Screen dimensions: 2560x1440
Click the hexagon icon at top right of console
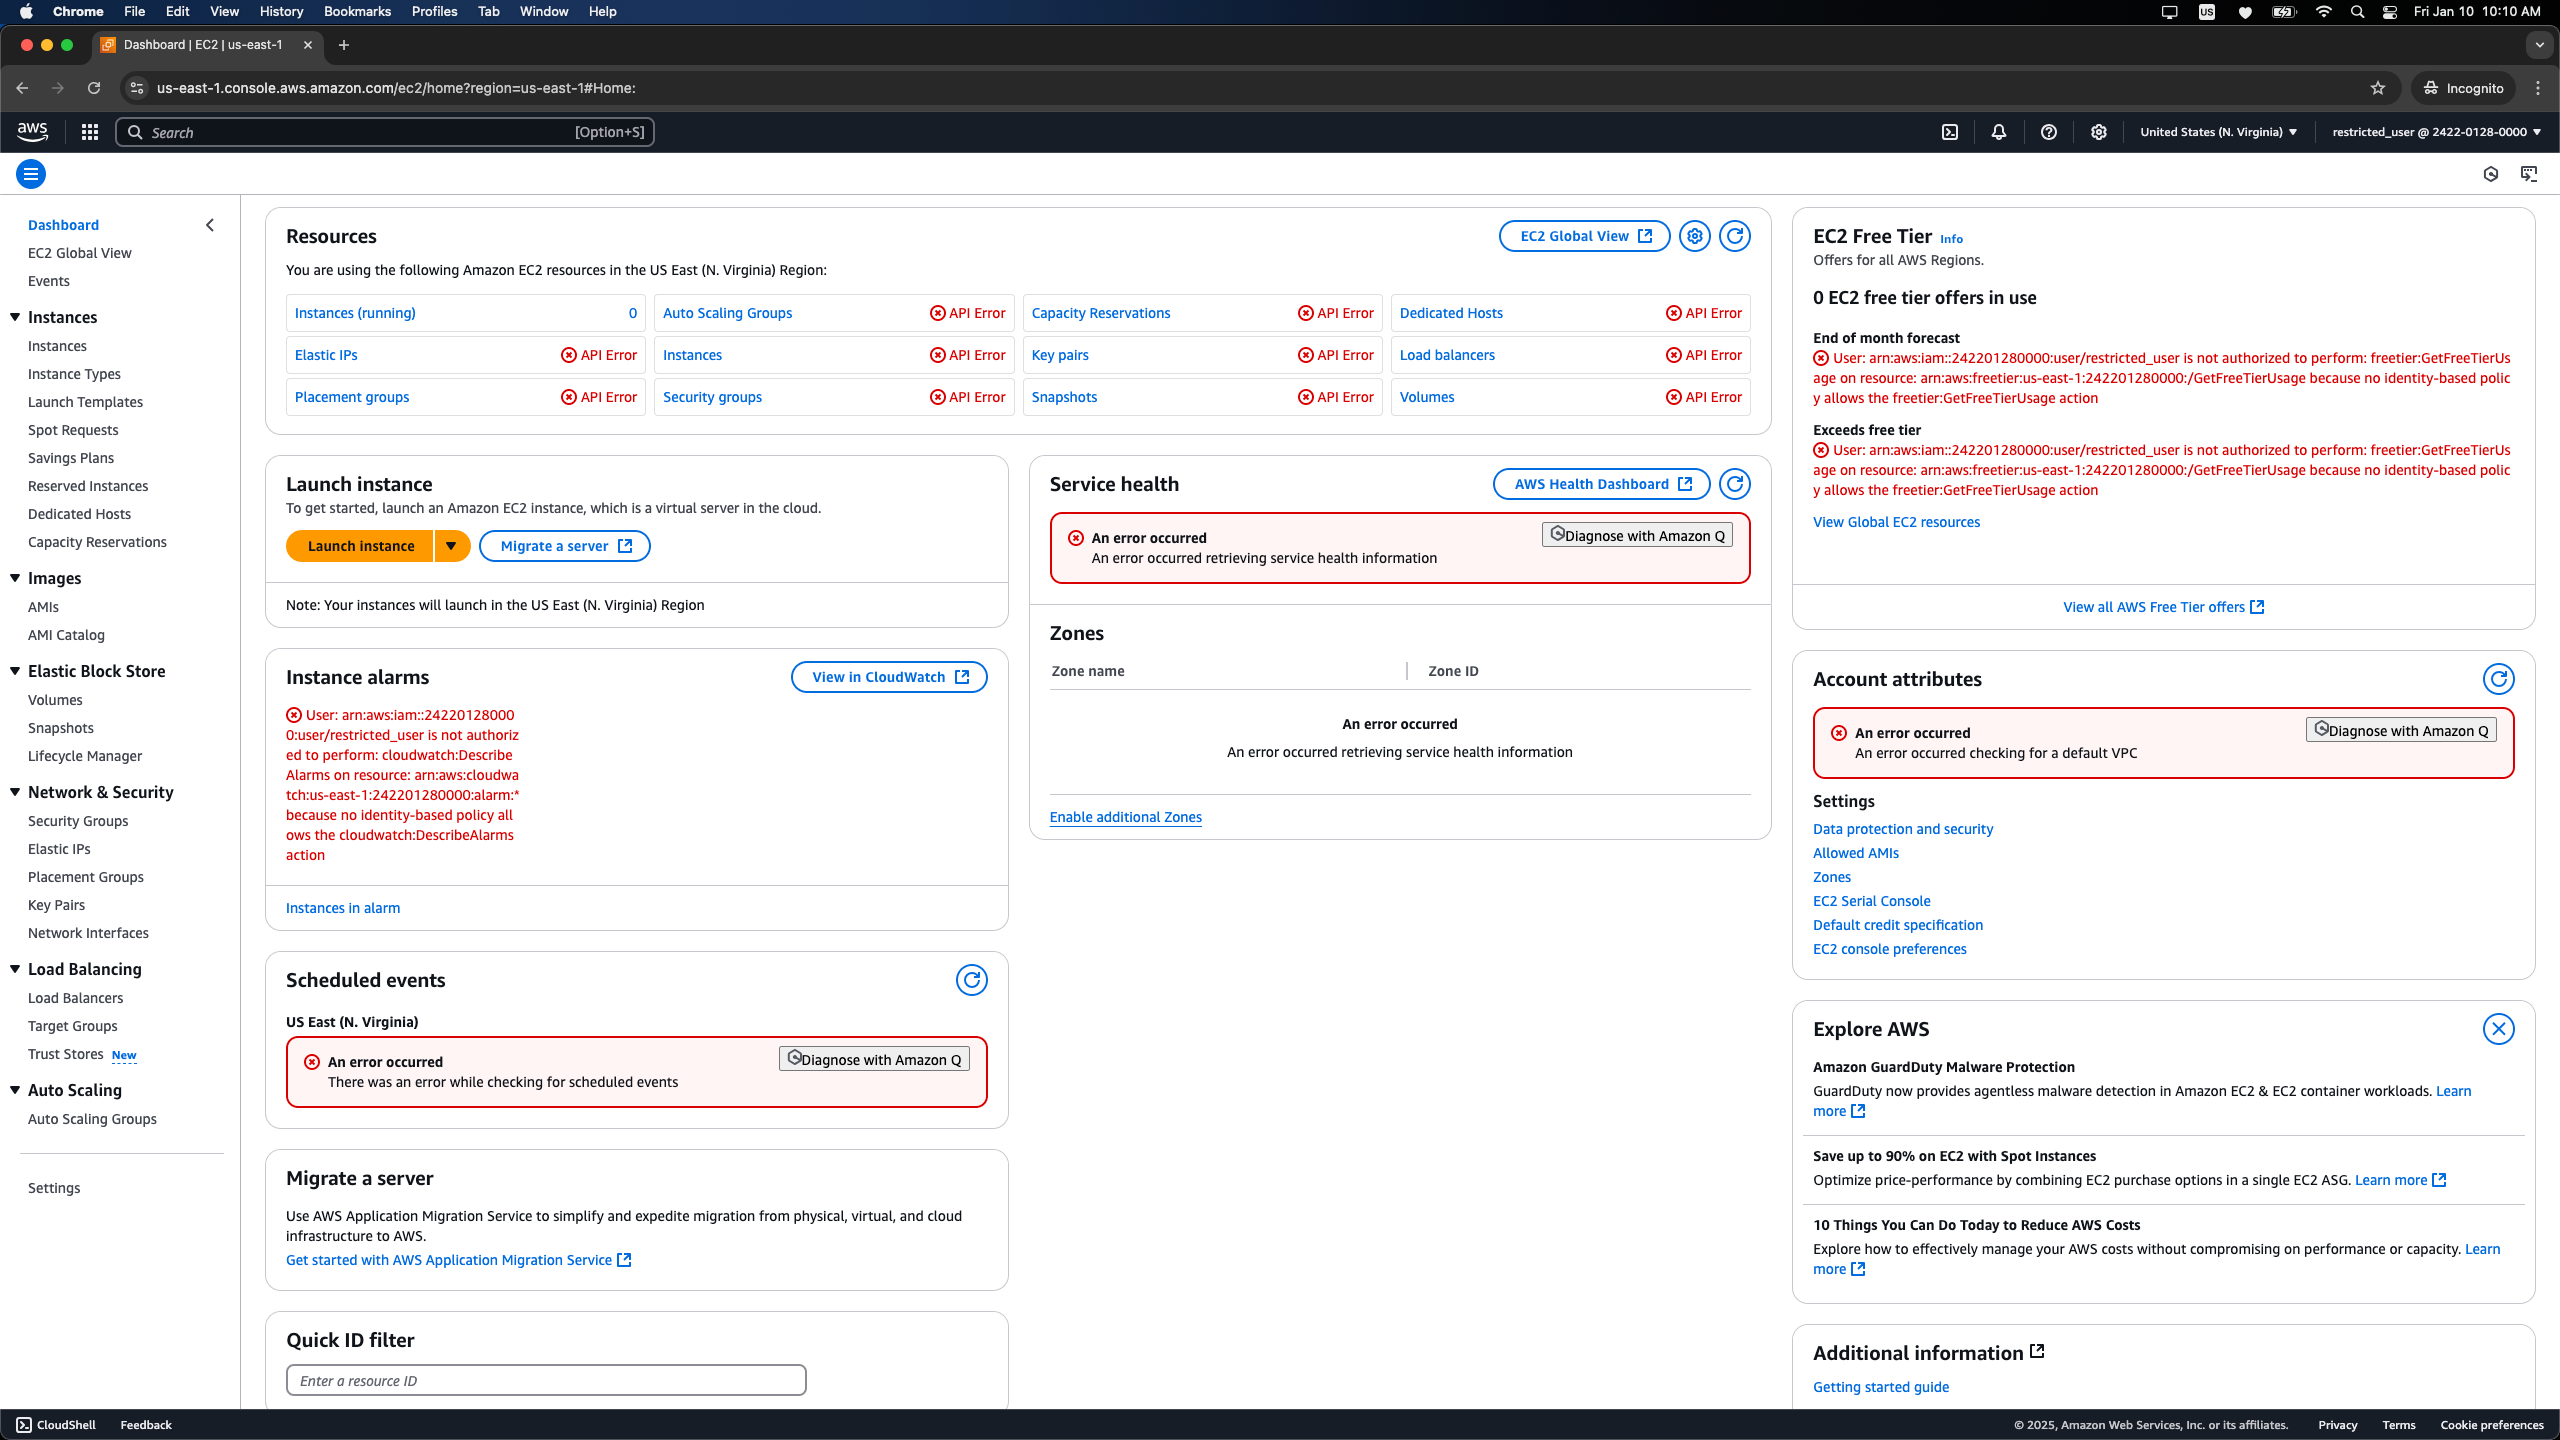pyautogui.click(x=2491, y=174)
